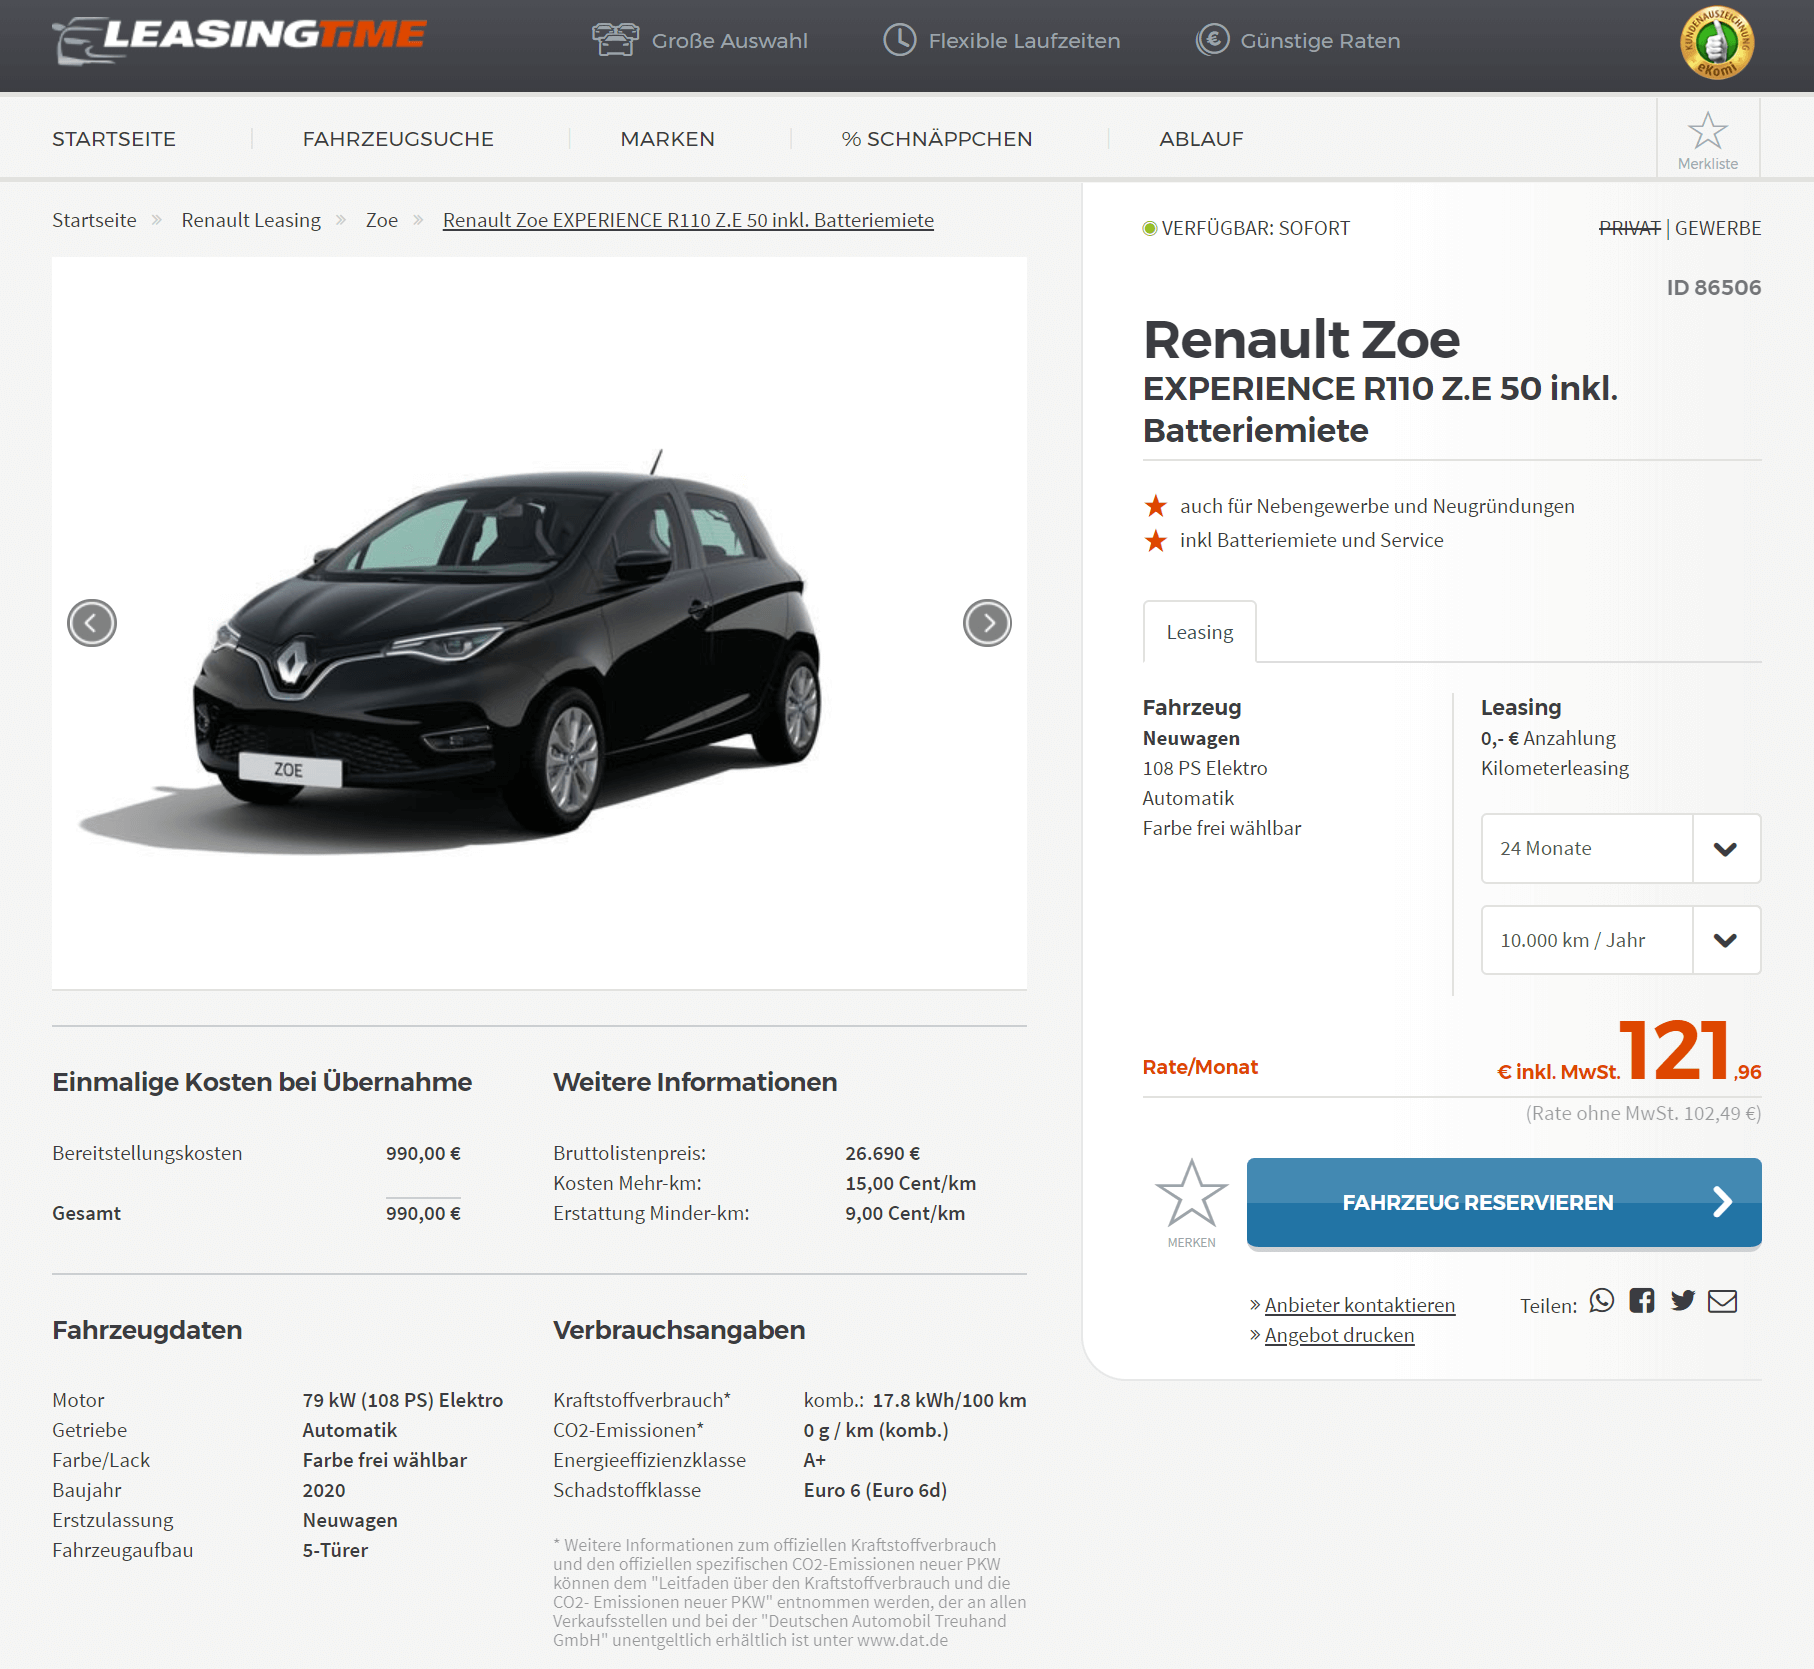Screen dimensions: 1814x1669
Task: Show previous car image arrow
Action: [x=92, y=623]
